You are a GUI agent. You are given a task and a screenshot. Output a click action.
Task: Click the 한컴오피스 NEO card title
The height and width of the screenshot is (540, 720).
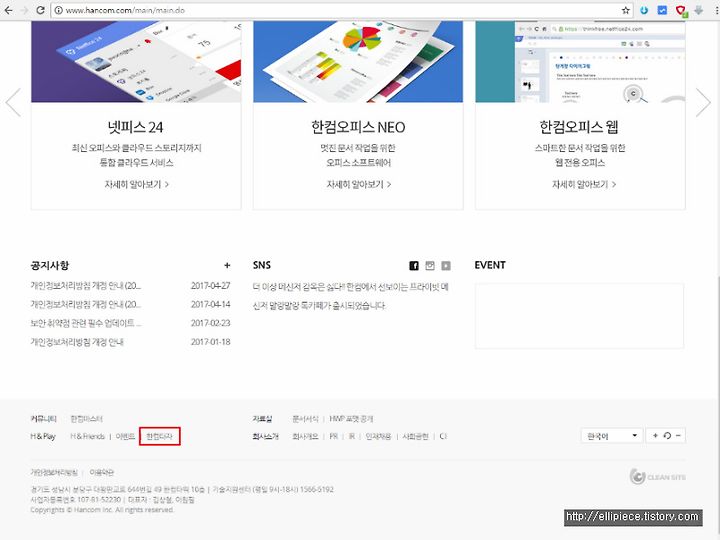[x=358, y=127]
